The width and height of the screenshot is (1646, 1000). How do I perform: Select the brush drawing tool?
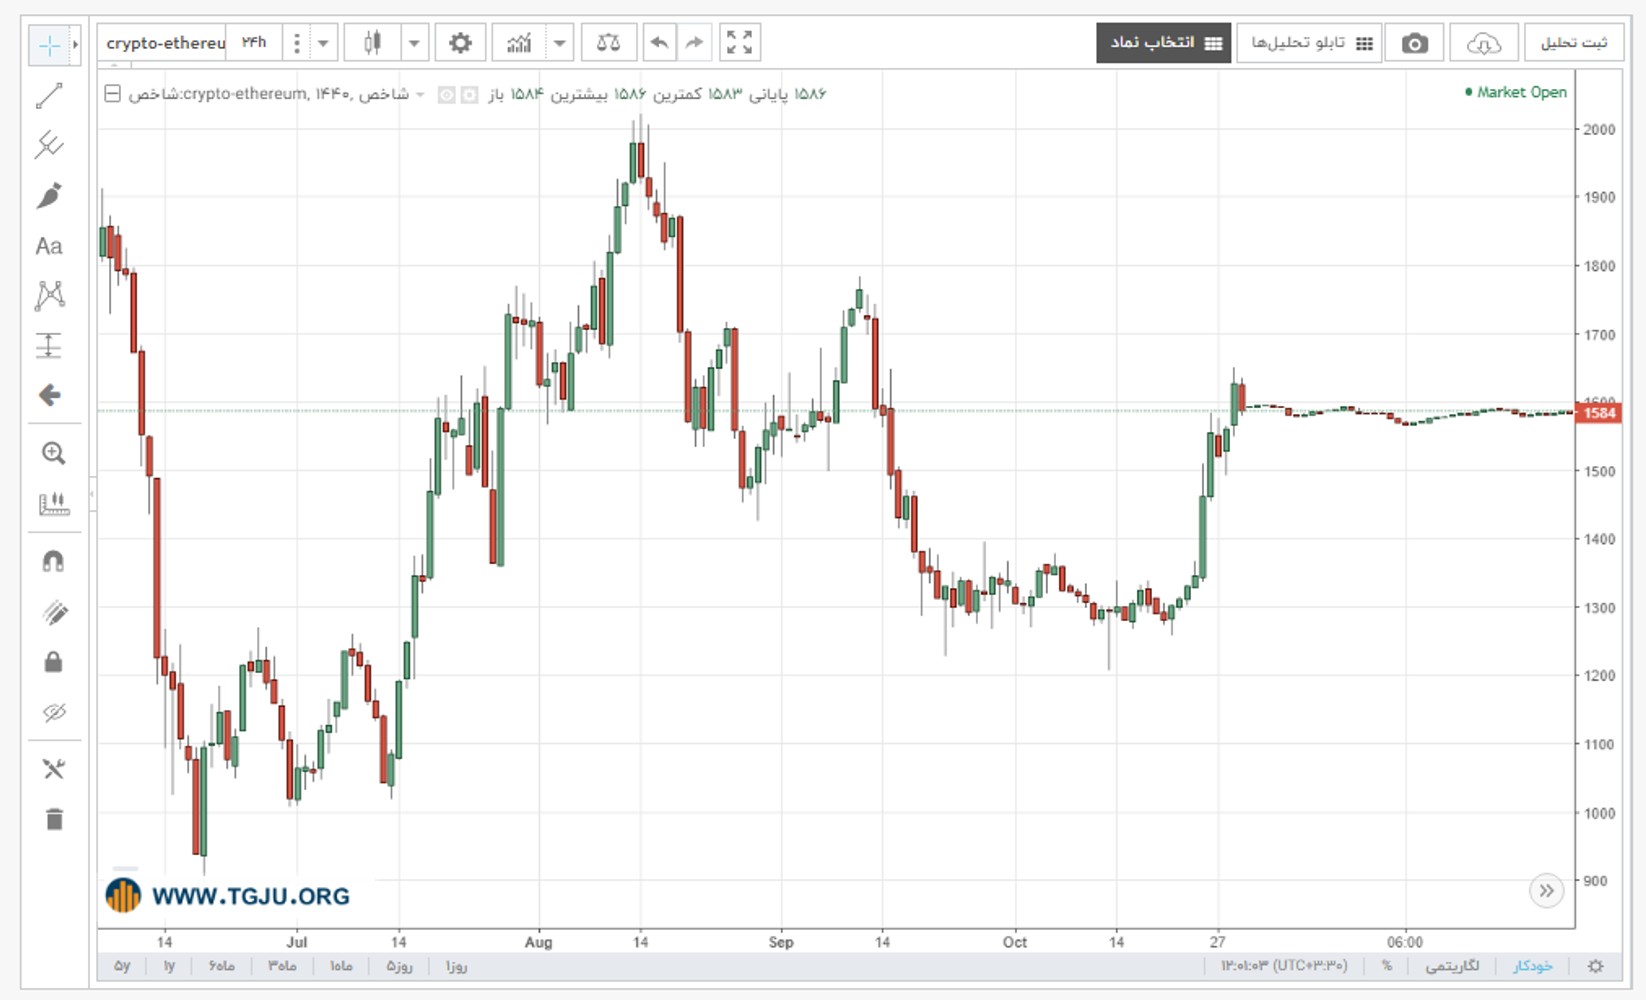coord(49,195)
